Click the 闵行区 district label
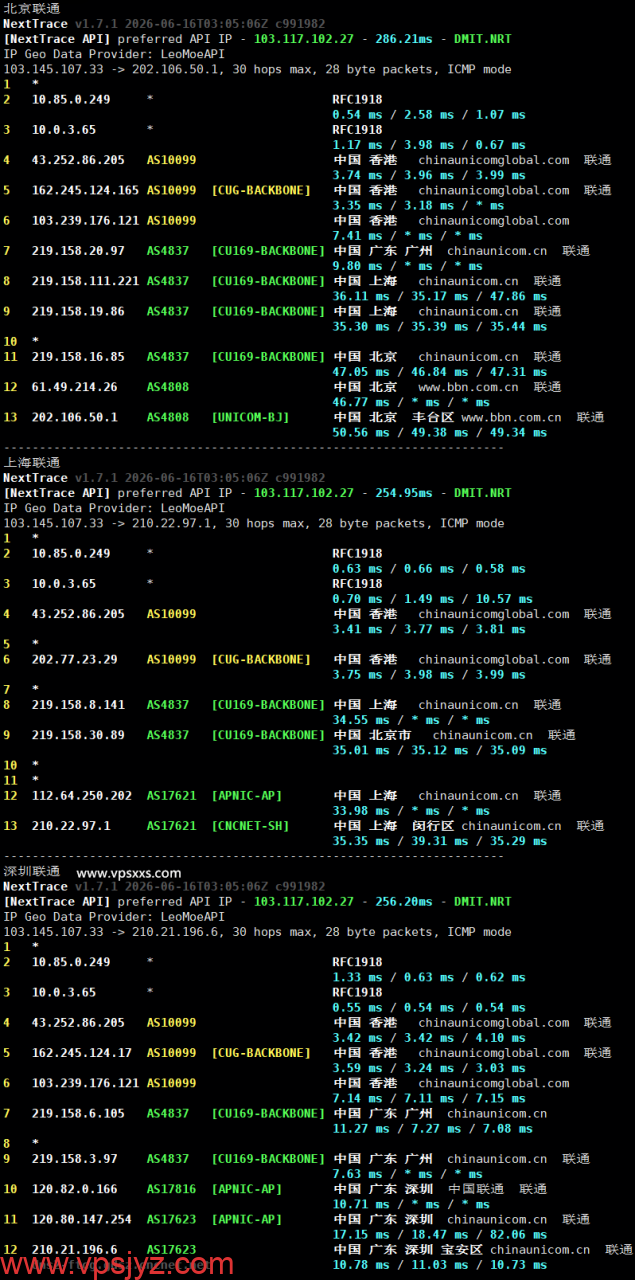635x1280 pixels. (x=435, y=826)
